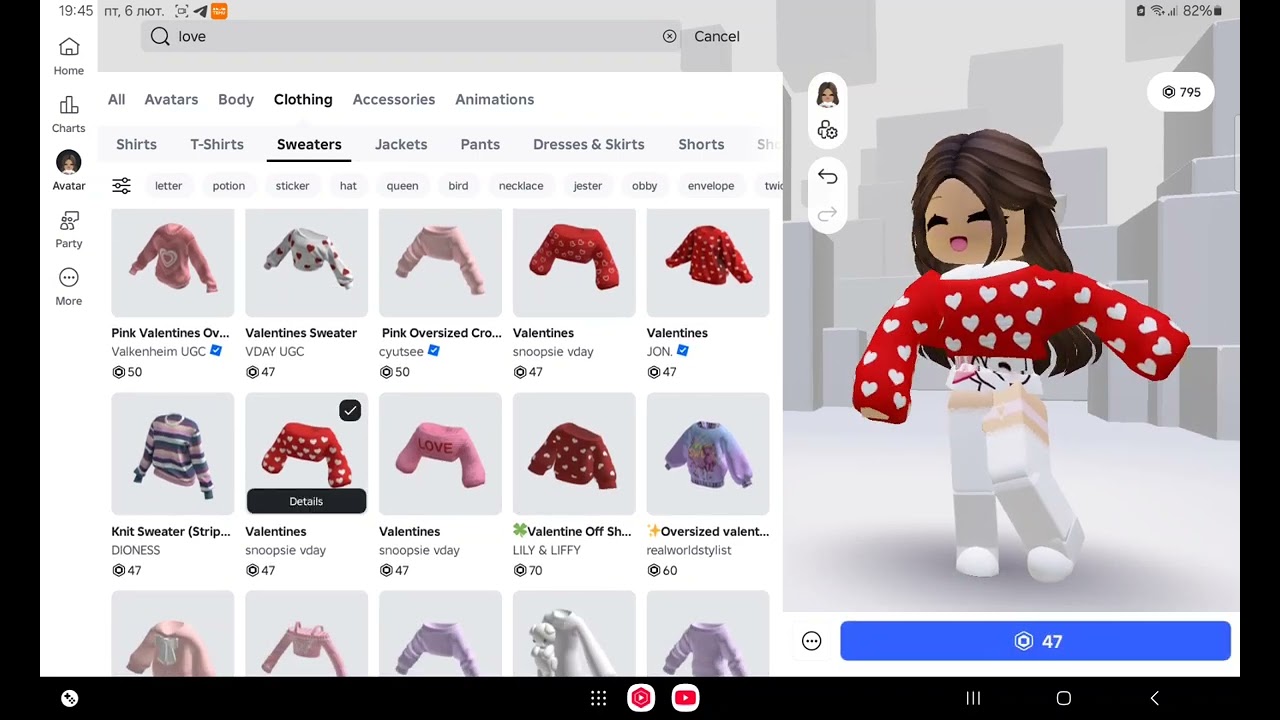Screen dimensions: 1280x720
Task: Switch to the All category tab
Action: 116,99
